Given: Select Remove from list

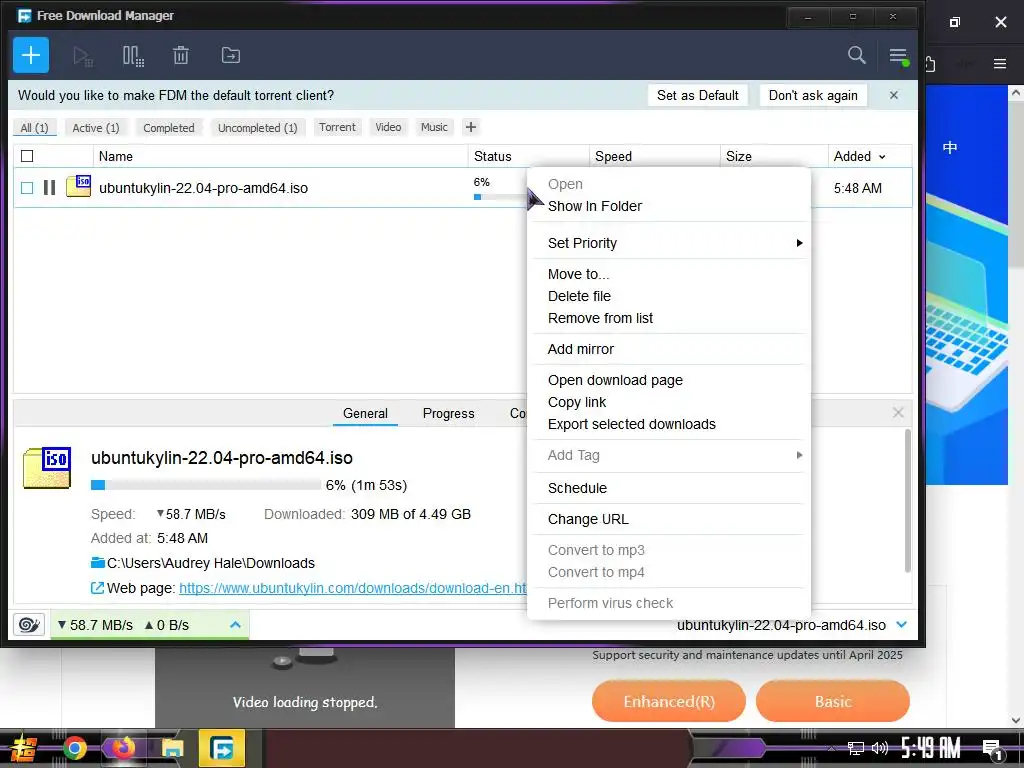Looking at the screenshot, I should coord(600,318).
